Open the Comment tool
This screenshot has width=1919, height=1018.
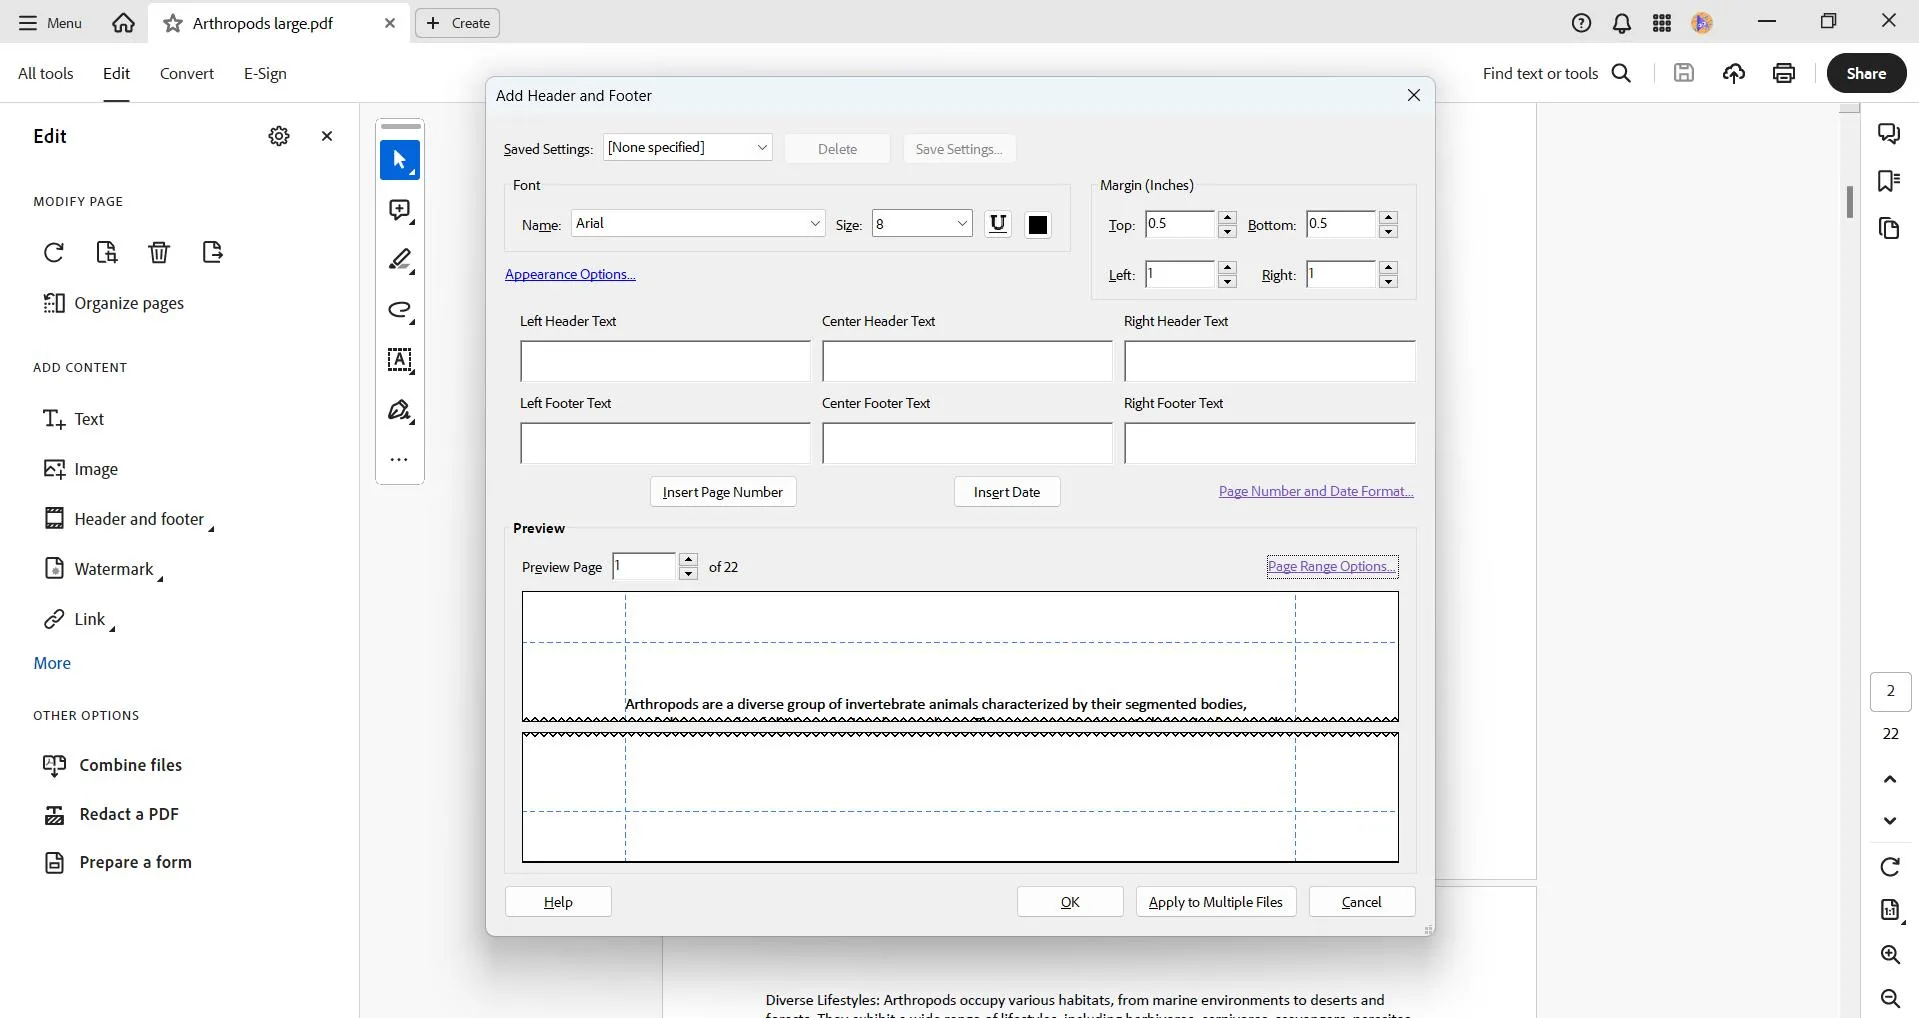(x=399, y=210)
